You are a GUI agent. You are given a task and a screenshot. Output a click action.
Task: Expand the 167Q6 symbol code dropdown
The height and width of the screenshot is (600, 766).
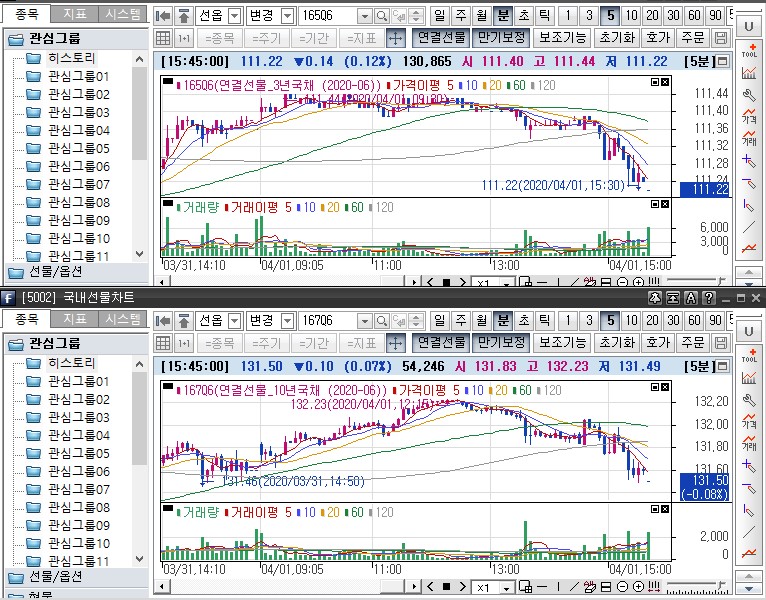coord(362,321)
